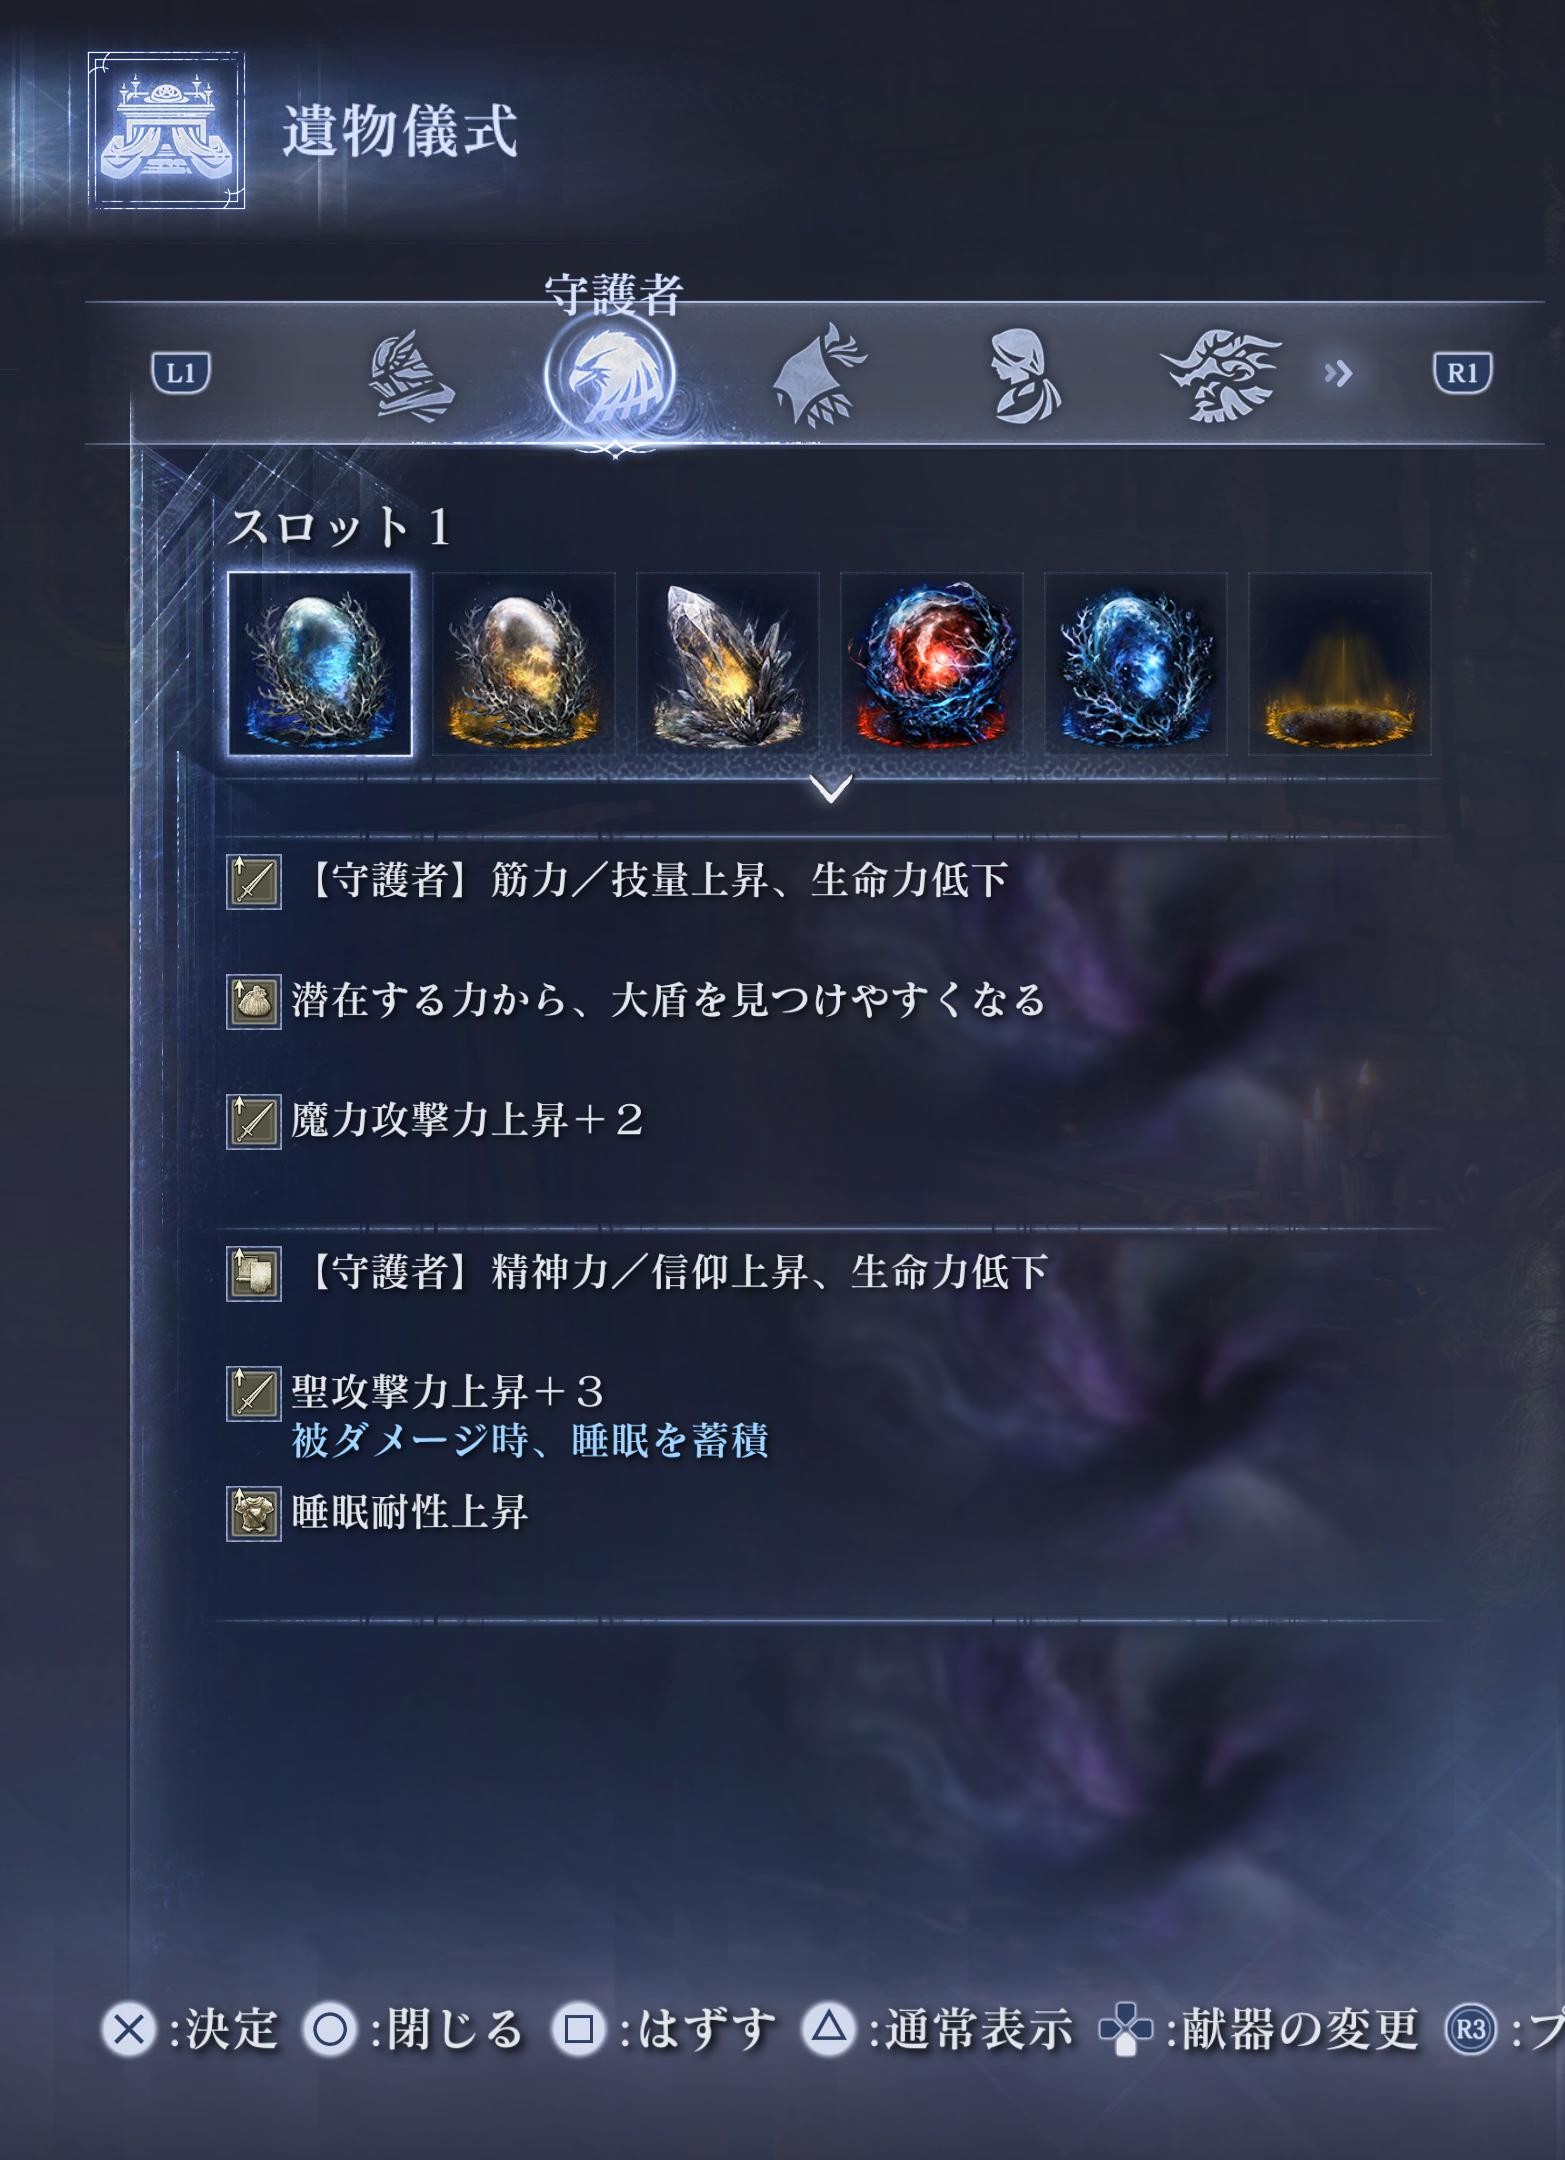Click the L1 previous character button

180,374
